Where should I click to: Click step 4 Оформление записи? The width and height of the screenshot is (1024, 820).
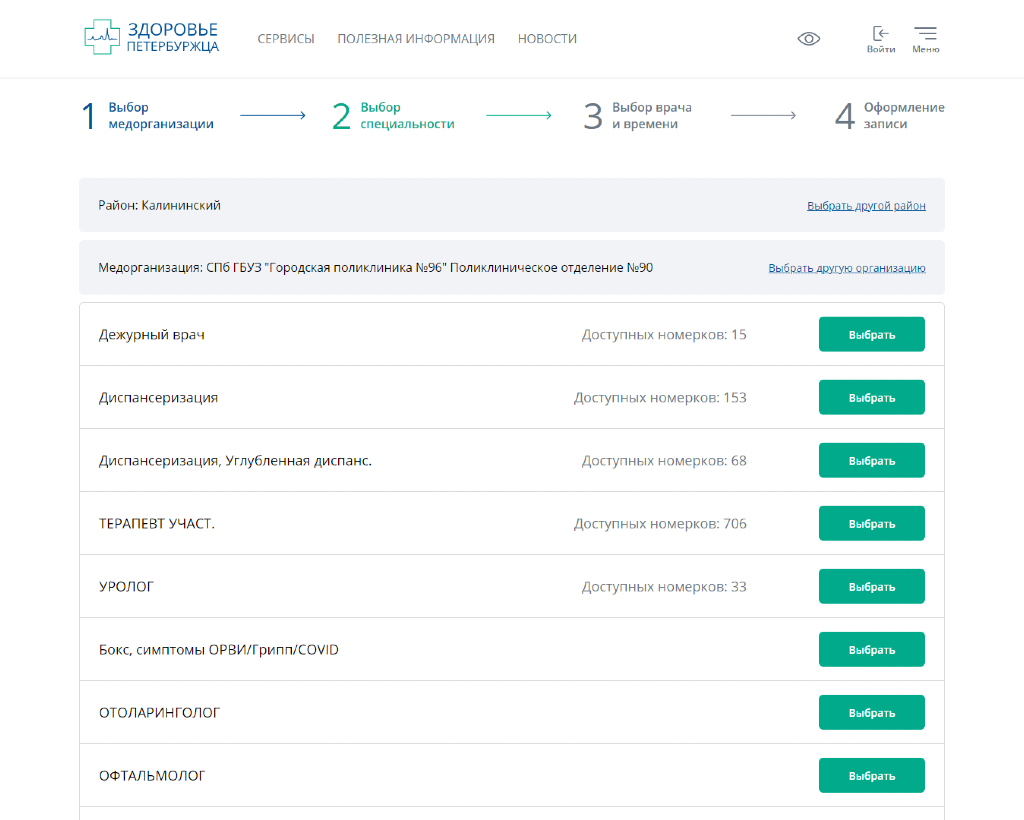click(x=889, y=116)
